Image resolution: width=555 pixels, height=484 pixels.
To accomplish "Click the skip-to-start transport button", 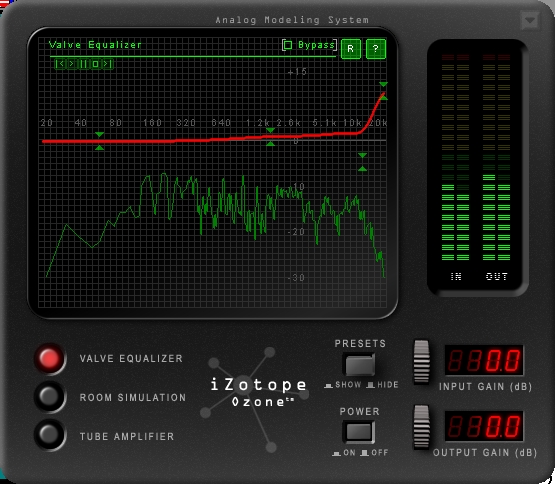I will click(61, 64).
